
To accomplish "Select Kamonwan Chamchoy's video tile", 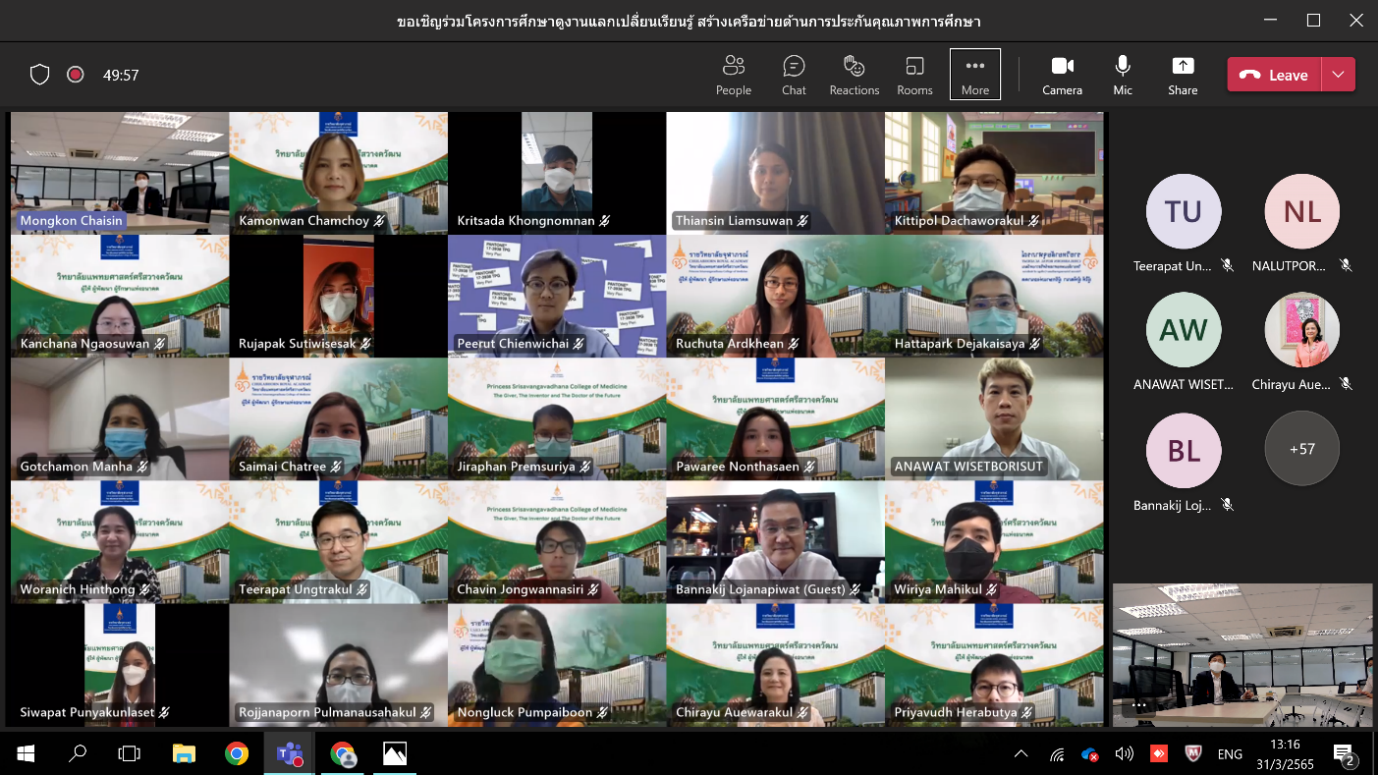I will click(338, 172).
